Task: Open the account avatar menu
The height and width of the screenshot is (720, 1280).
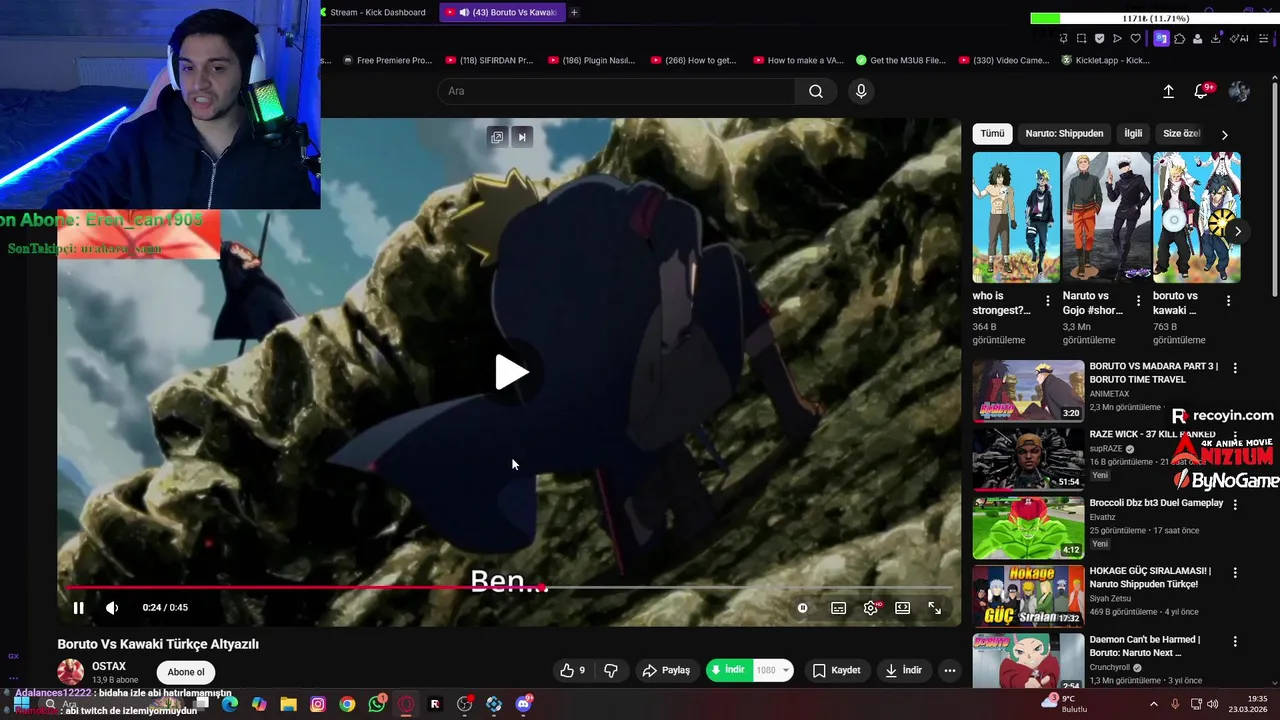Action: click(1239, 91)
